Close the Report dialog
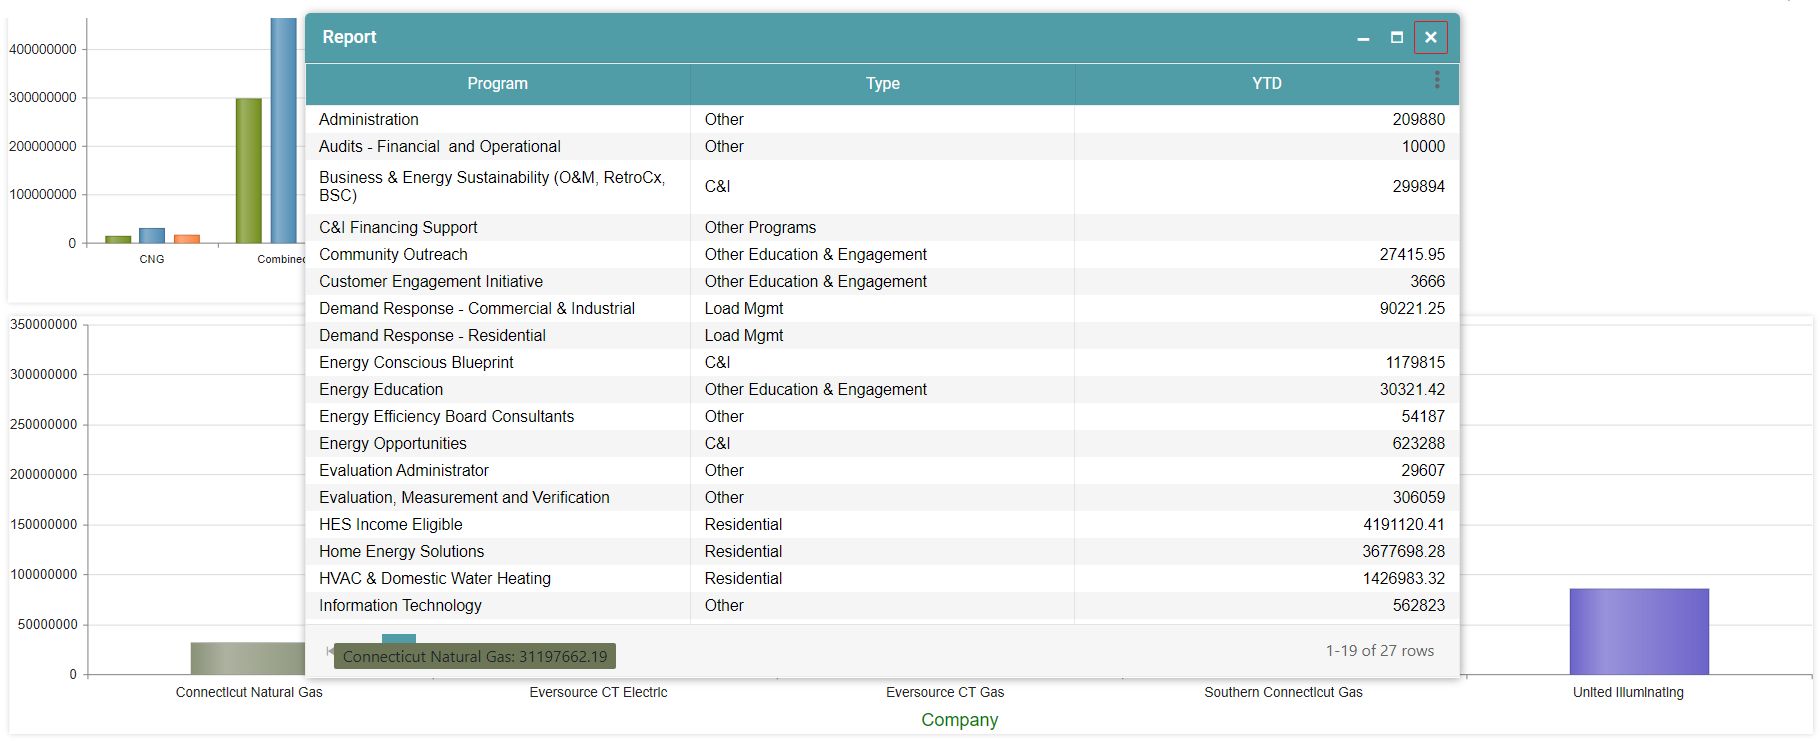The image size is (1820, 741). tap(1431, 38)
